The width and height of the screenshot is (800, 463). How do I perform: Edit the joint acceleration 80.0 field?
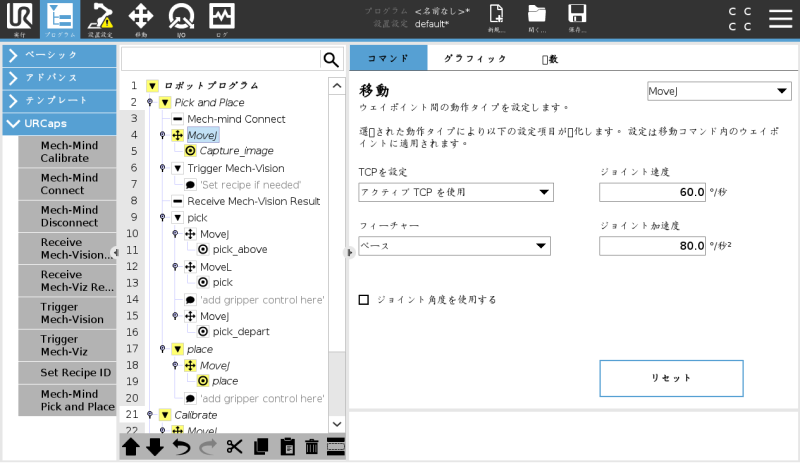coord(652,246)
